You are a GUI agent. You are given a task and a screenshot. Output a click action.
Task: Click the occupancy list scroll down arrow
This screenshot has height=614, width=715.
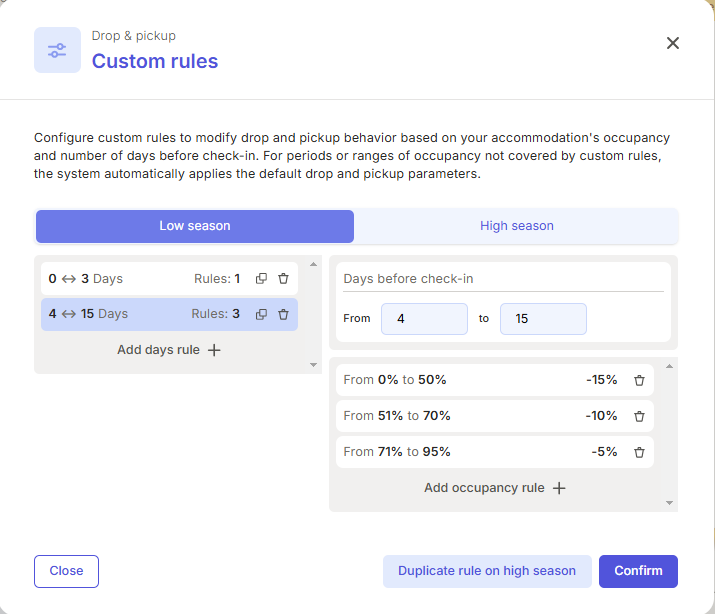point(669,503)
